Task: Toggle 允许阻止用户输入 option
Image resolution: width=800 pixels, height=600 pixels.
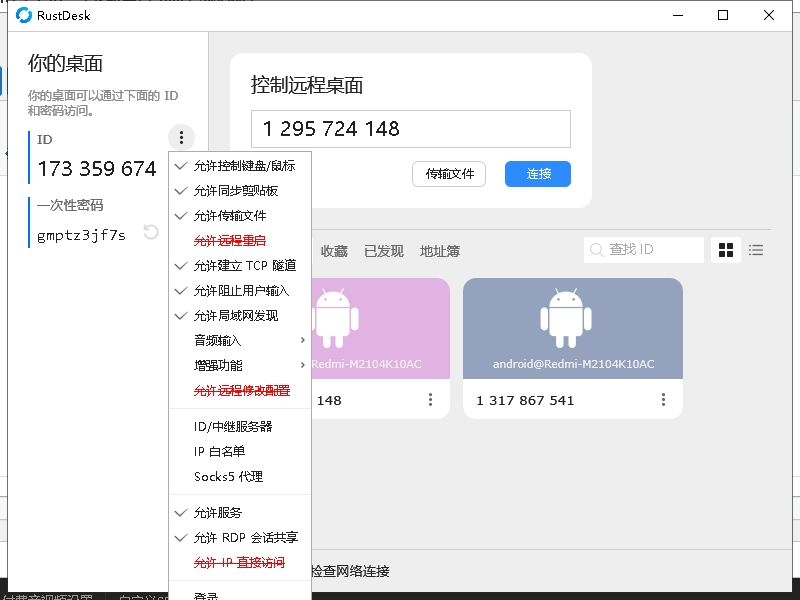Action: click(240, 291)
